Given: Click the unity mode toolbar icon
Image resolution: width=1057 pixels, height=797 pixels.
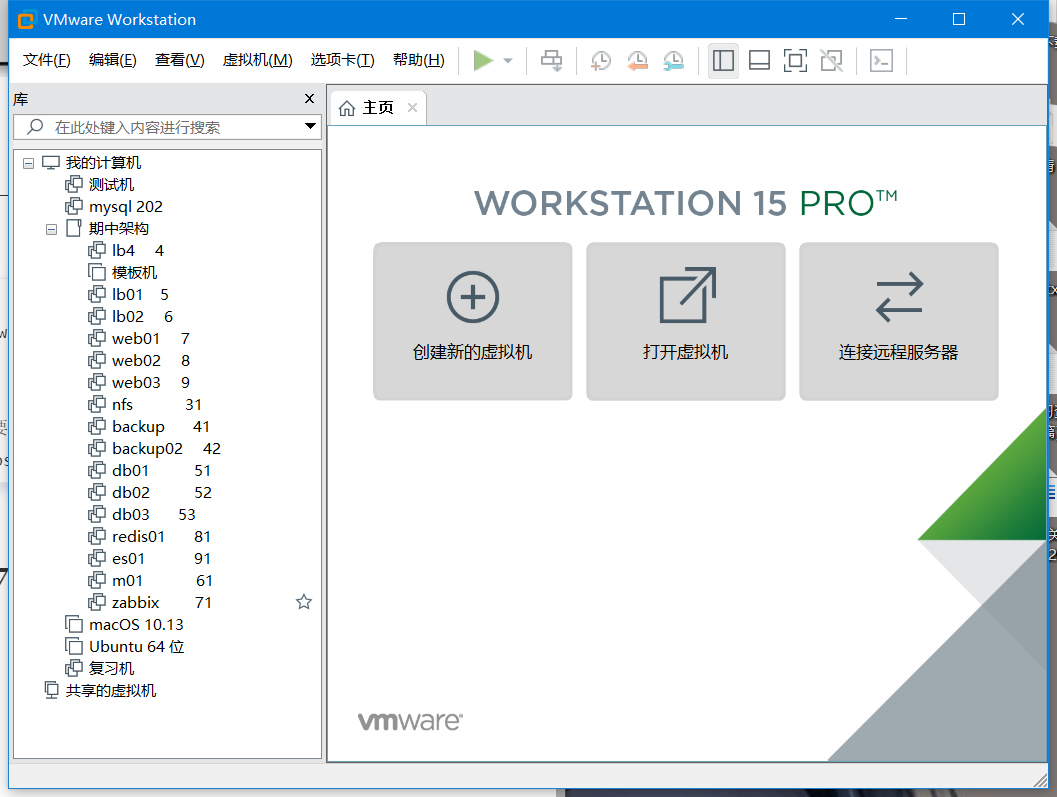Looking at the screenshot, I should coord(831,61).
